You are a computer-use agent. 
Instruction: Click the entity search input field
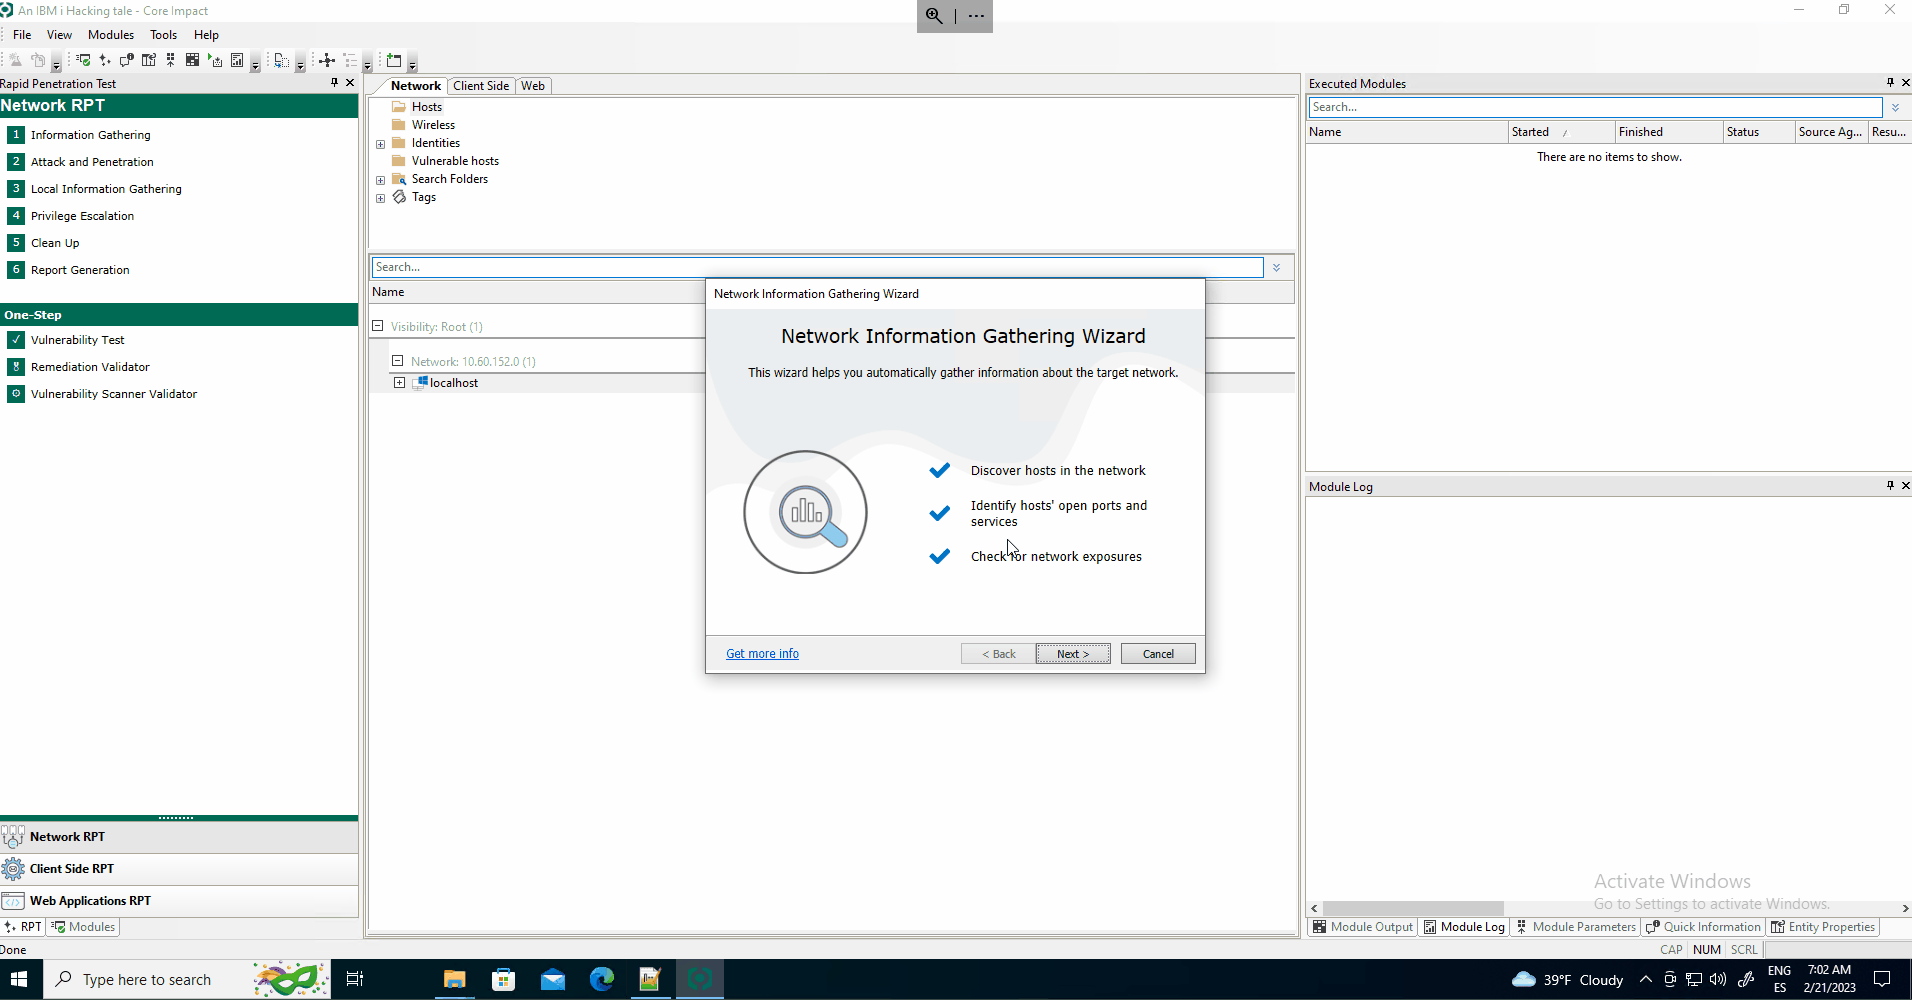pos(817,267)
